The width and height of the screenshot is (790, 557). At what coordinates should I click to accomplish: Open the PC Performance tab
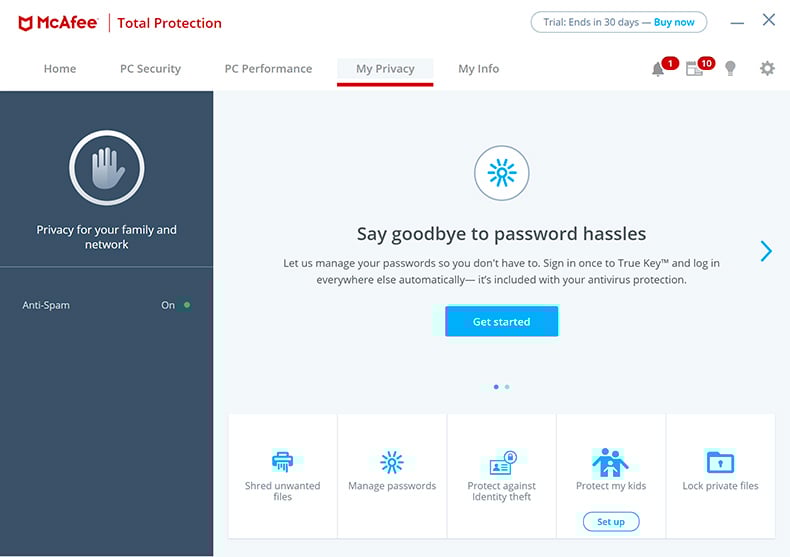(x=268, y=68)
